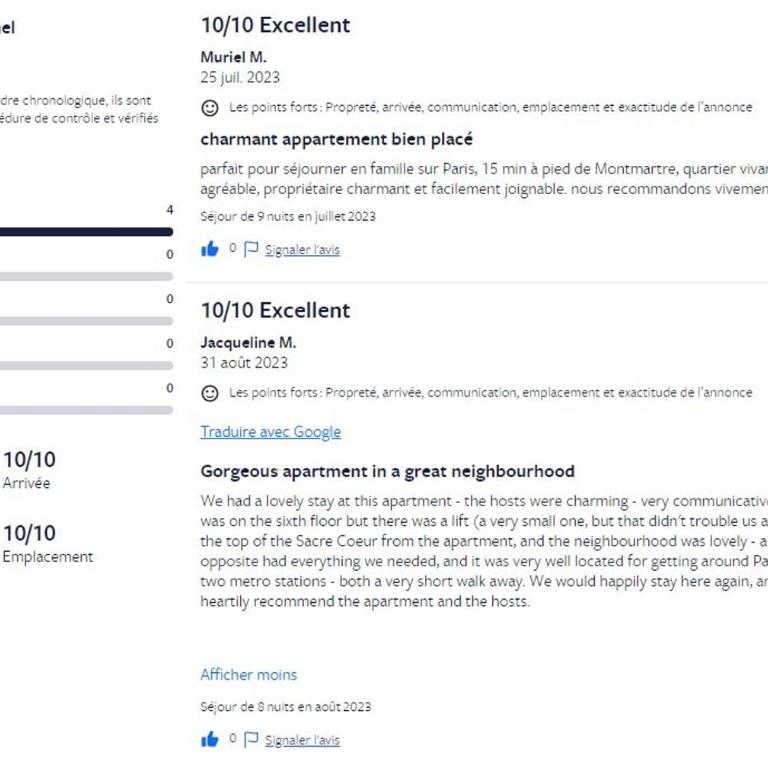768x768 pixels.
Task: Click 'charmant appartement bien placé' review title
Action: pos(336,139)
